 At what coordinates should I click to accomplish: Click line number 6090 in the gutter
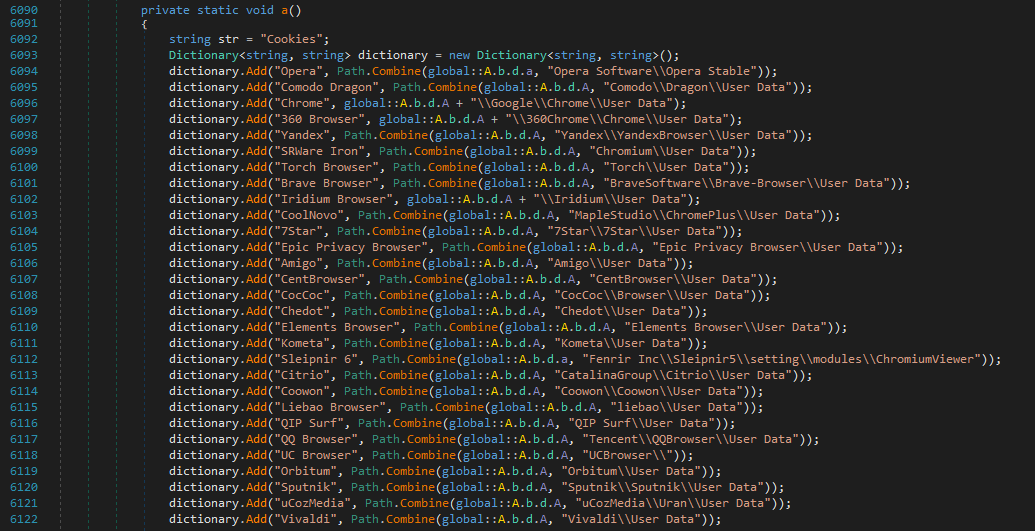pyautogui.click(x=23, y=8)
